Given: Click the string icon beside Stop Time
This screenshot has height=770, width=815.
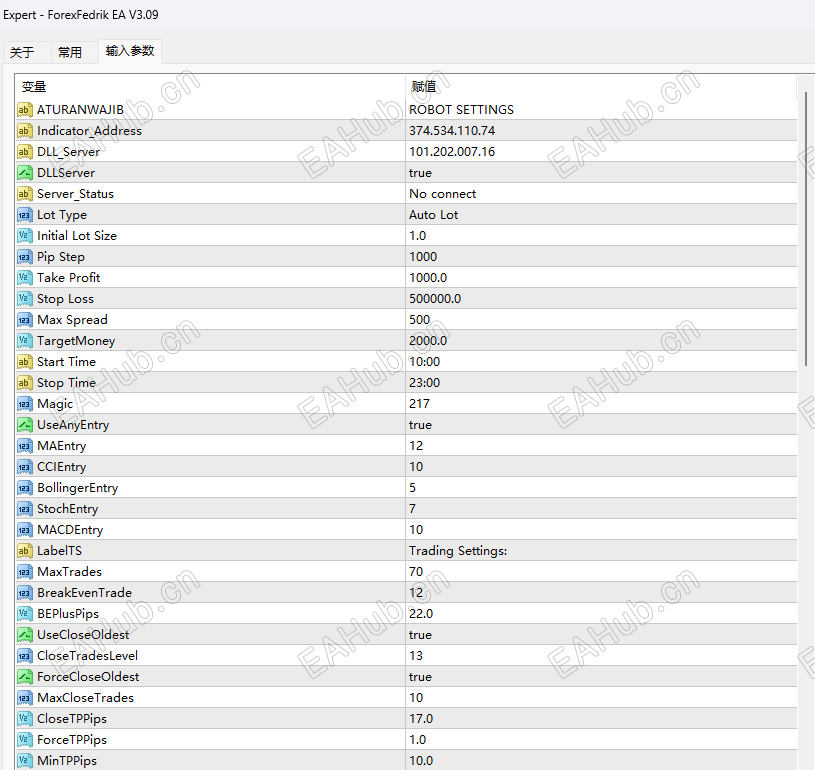Looking at the screenshot, I should tap(24, 383).
